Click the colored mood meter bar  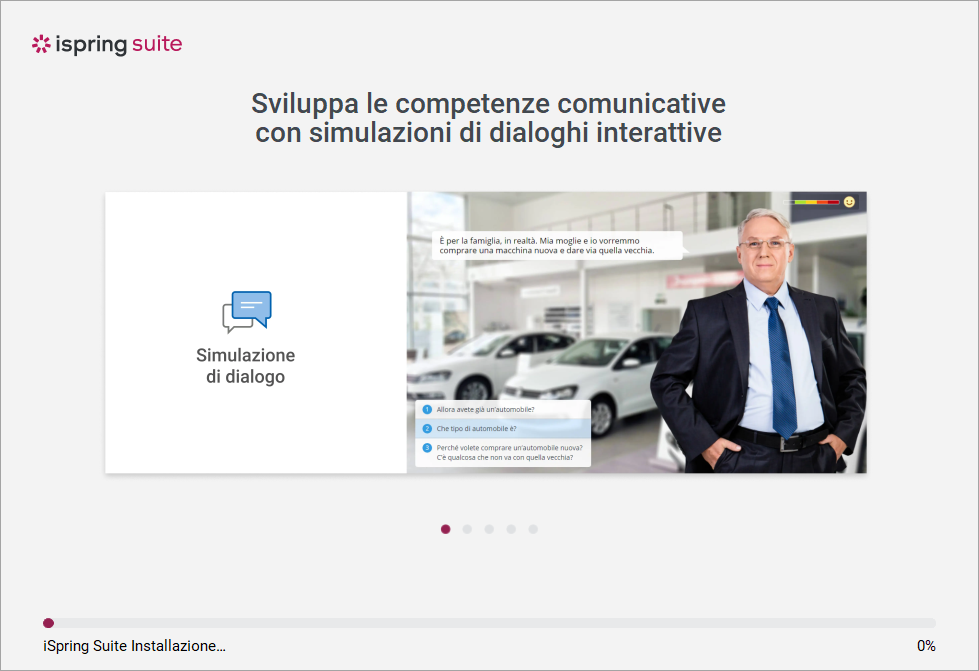pos(815,202)
